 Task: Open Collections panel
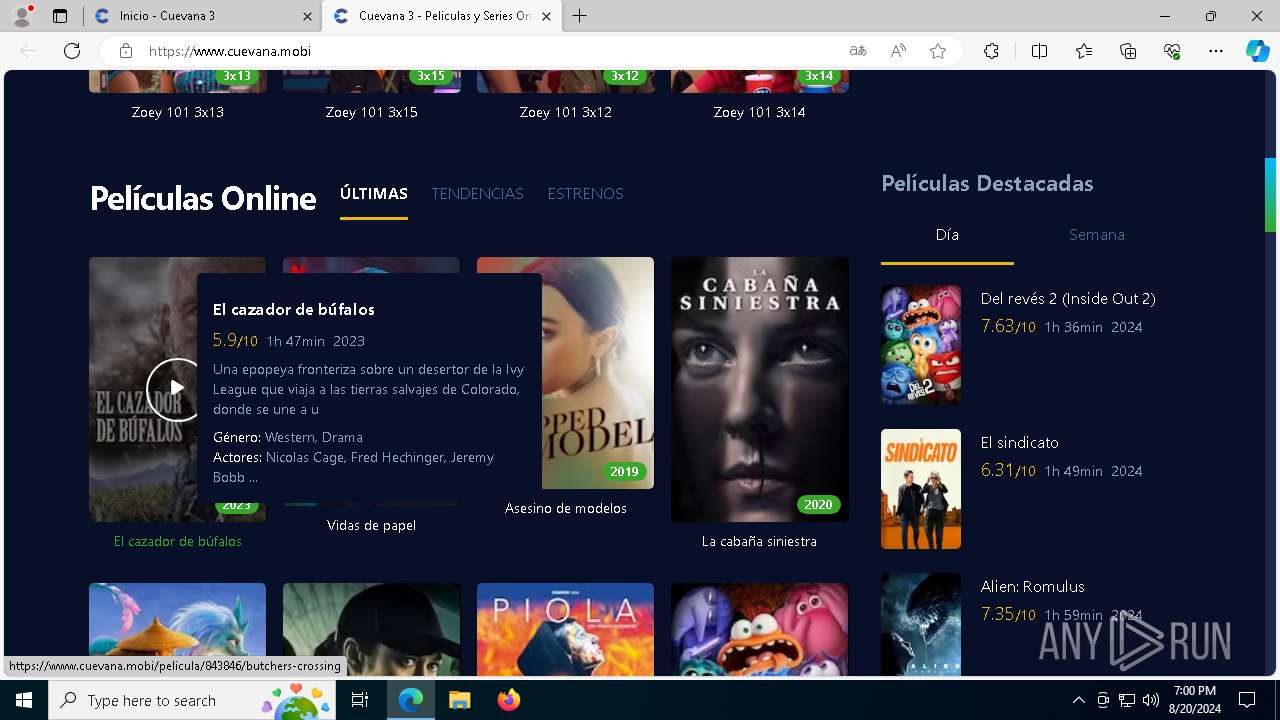[x=1128, y=51]
